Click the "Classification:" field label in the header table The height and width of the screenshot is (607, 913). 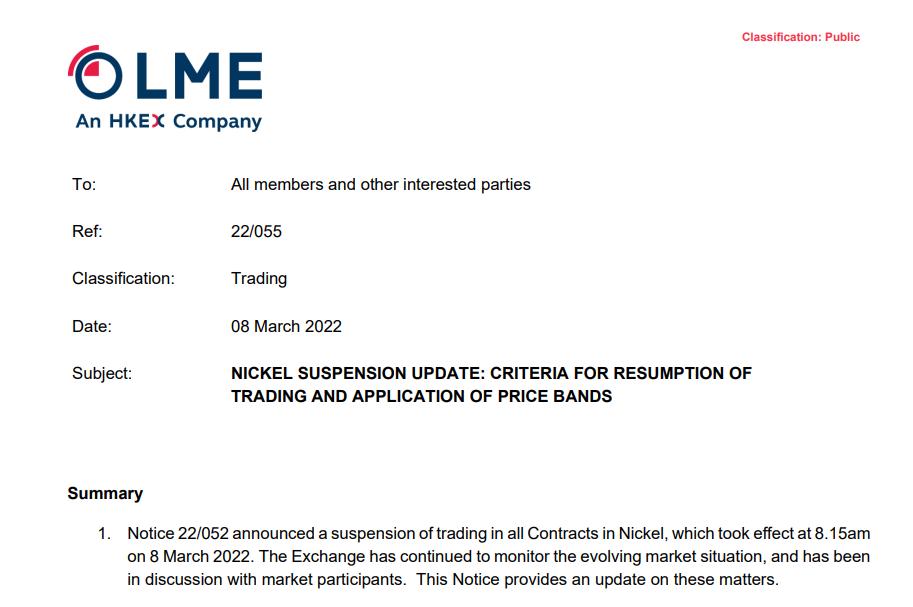click(123, 278)
